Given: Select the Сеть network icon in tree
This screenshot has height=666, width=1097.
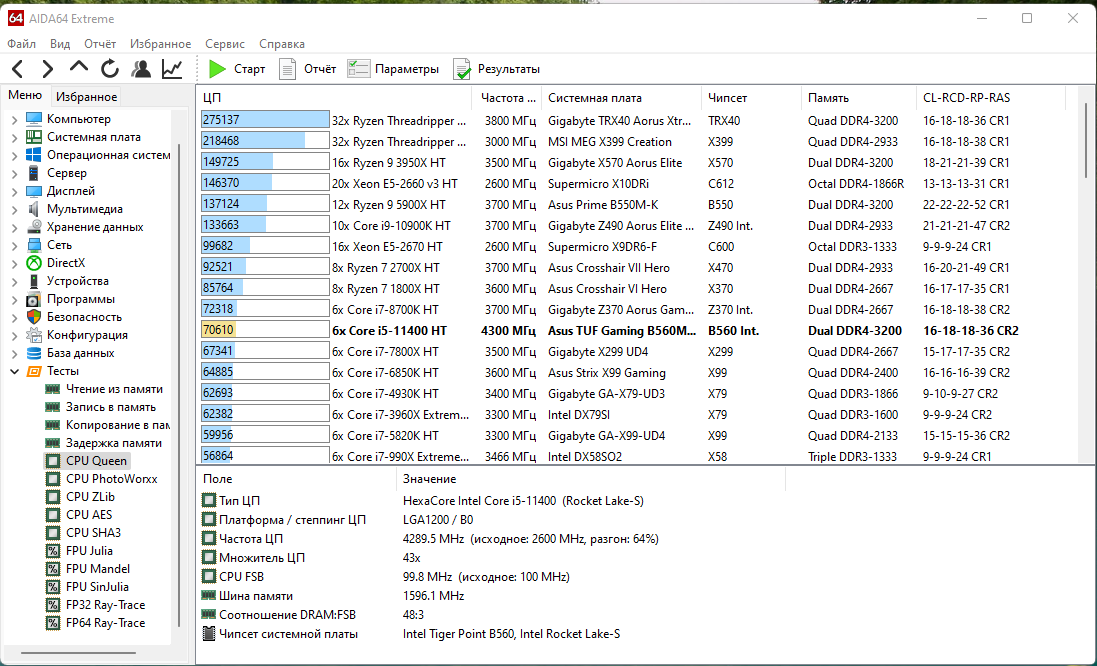Looking at the screenshot, I should 34,245.
